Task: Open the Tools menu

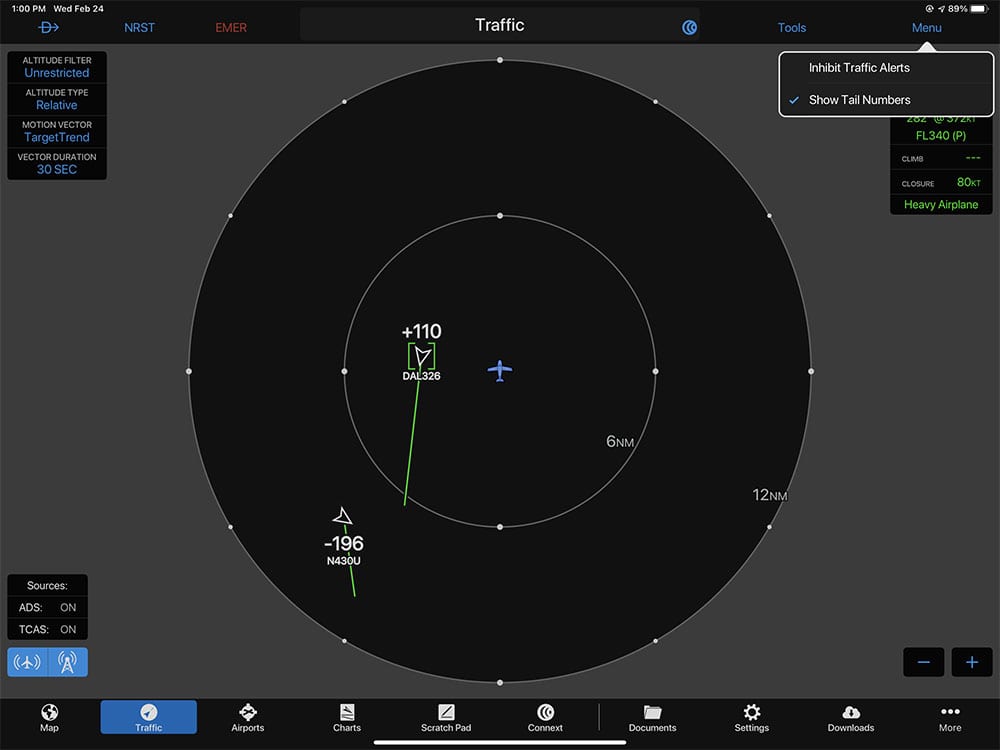Action: 791,27
